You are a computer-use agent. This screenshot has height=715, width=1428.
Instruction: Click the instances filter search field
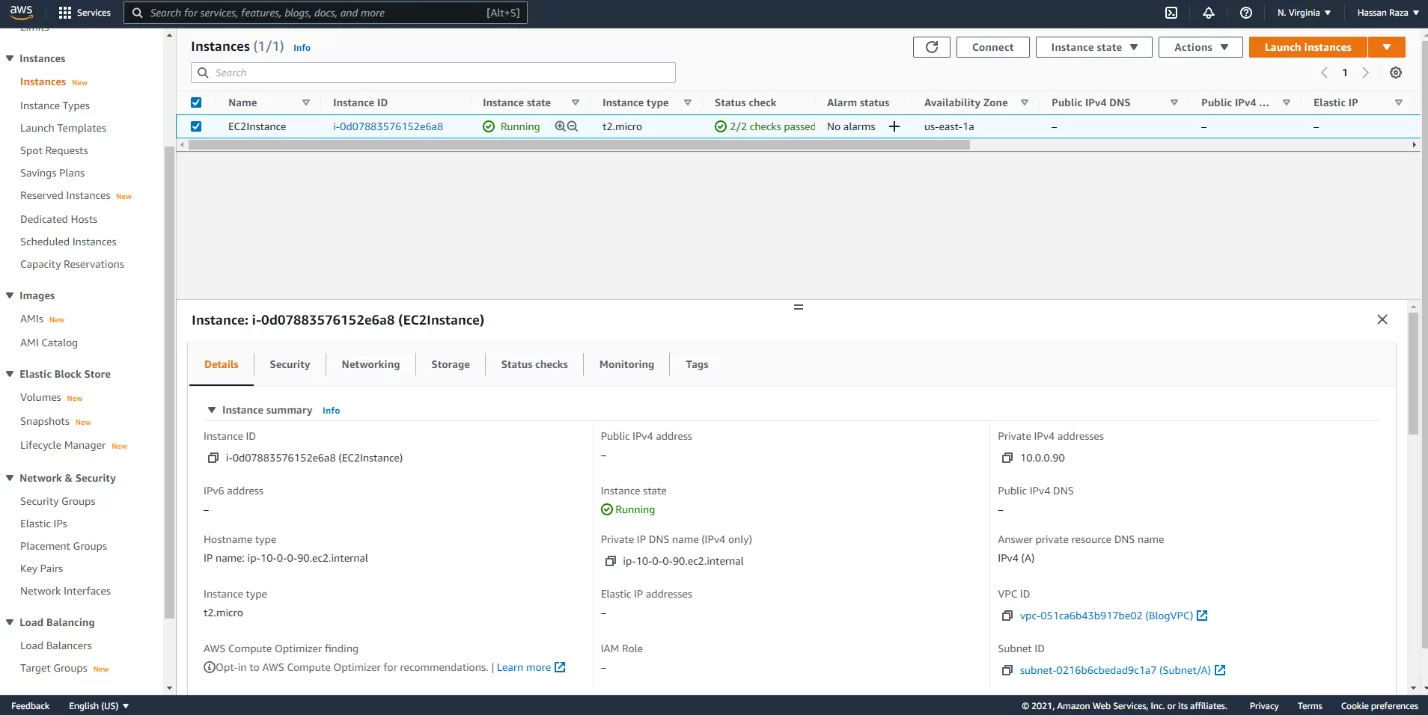[x=433, y=72]
